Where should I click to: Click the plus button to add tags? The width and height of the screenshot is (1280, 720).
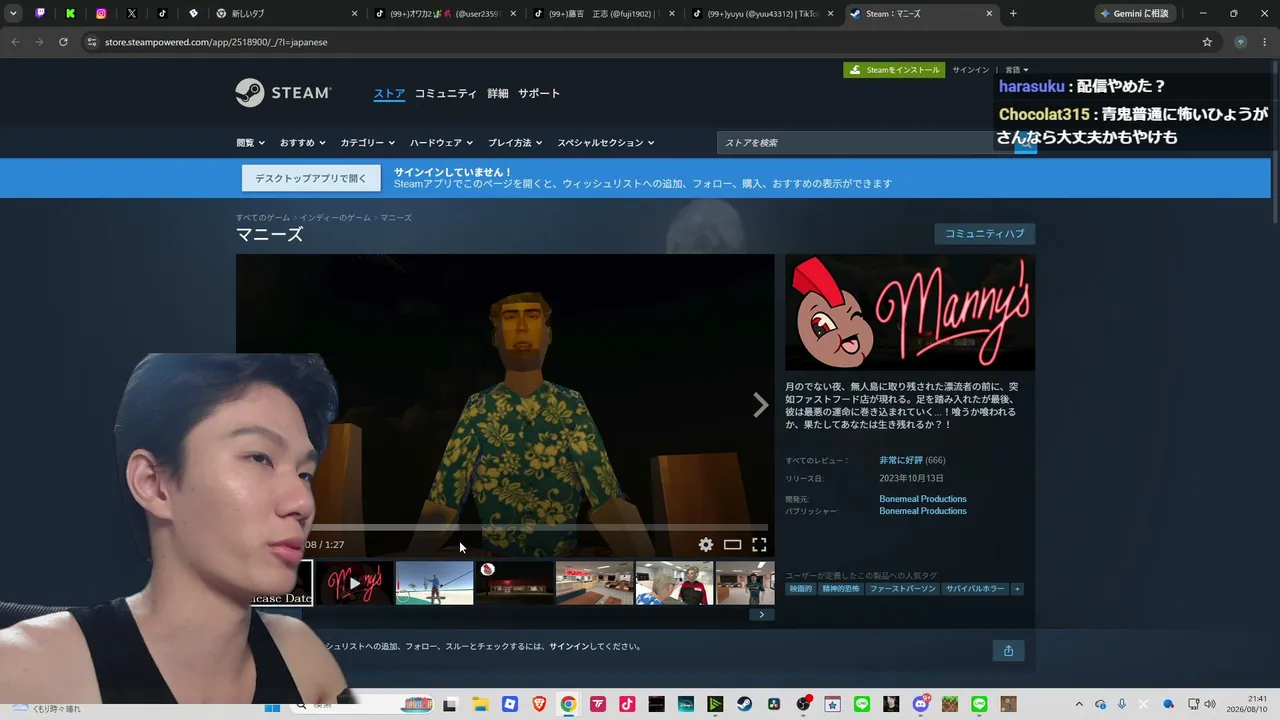1017,589
